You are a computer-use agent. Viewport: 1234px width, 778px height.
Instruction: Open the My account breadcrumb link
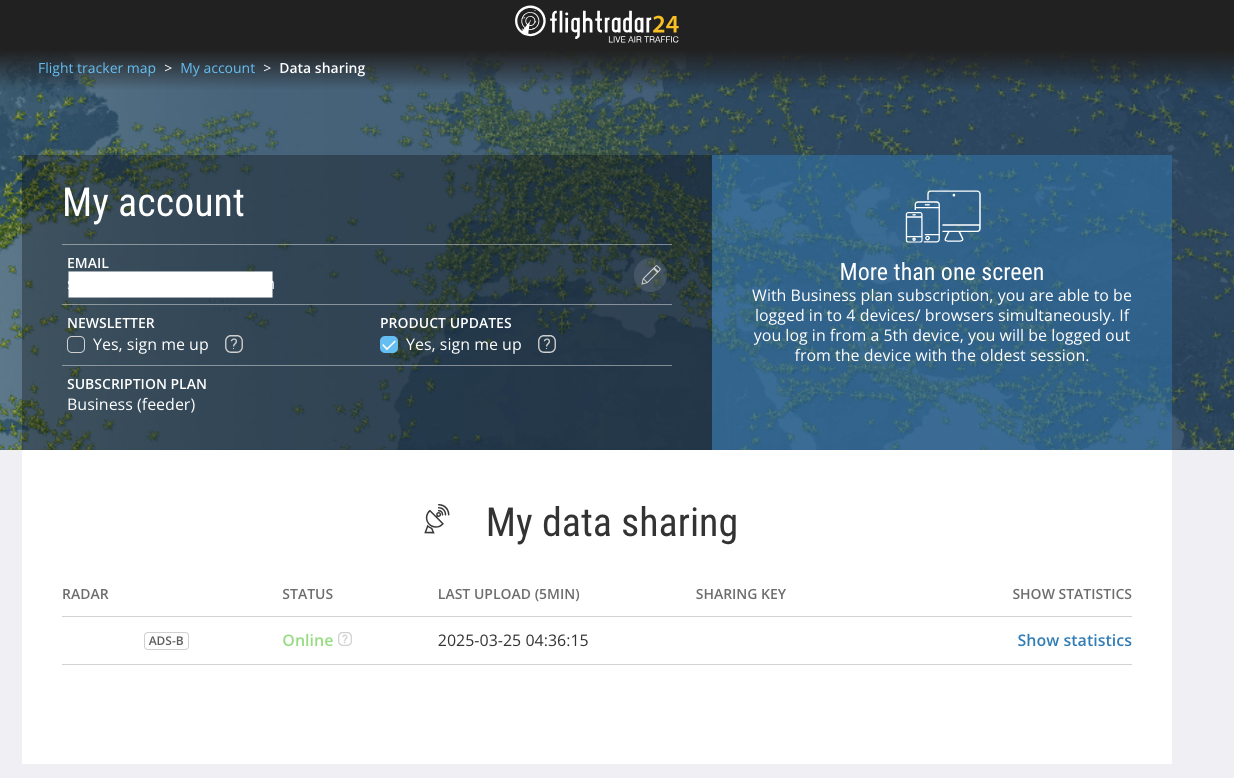tap(217, 68)
